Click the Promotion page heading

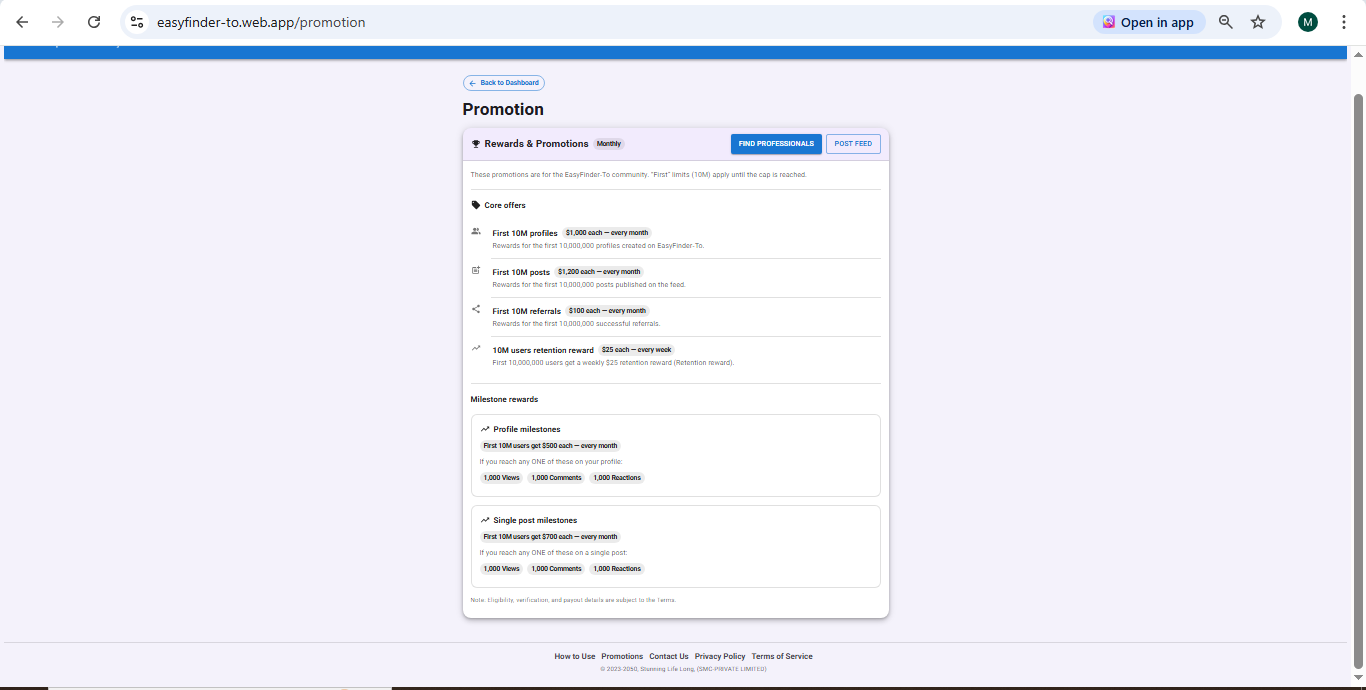(503, 109)
